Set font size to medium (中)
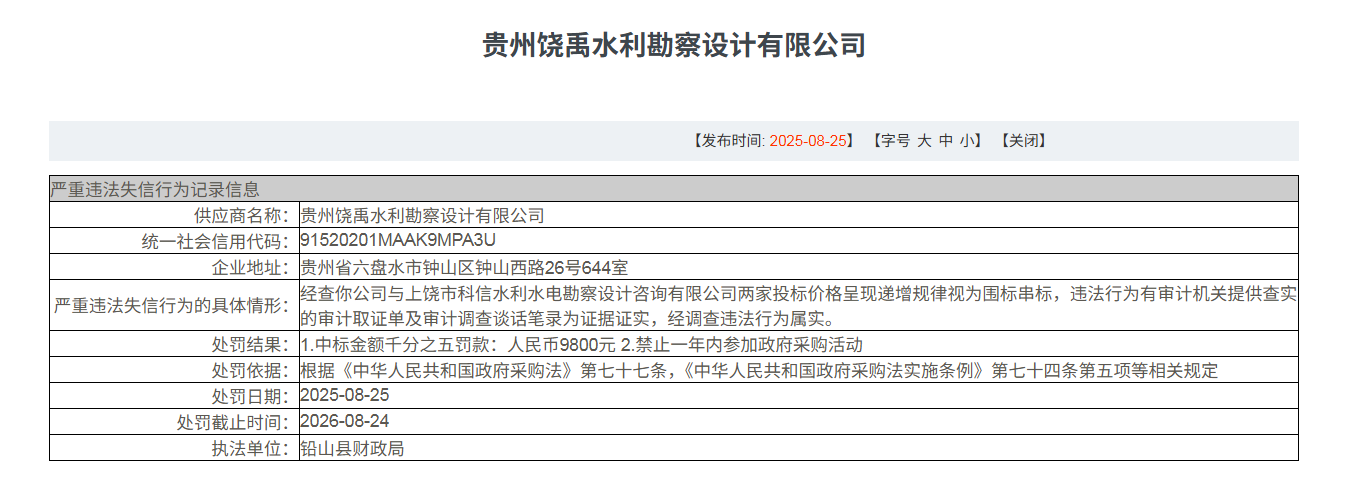Screen dimensions: 1346x482 946,141
